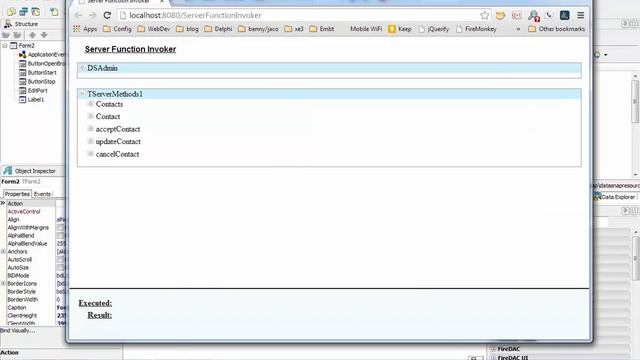
Task: Click the Label1 component icon
Action: coord(22,99)
